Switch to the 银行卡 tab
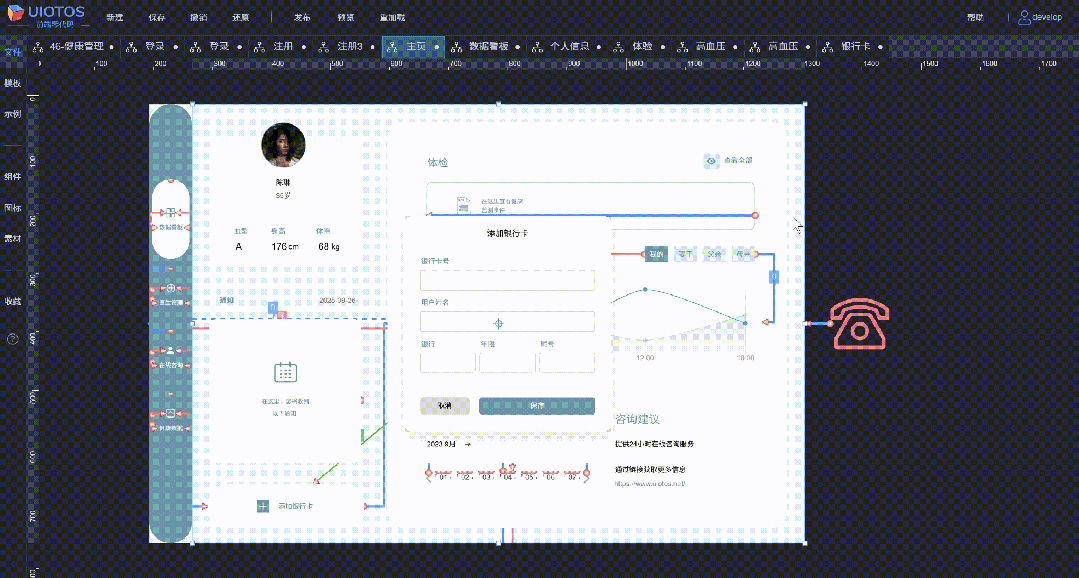The image size is (1079, 578). tap(852, 47)
